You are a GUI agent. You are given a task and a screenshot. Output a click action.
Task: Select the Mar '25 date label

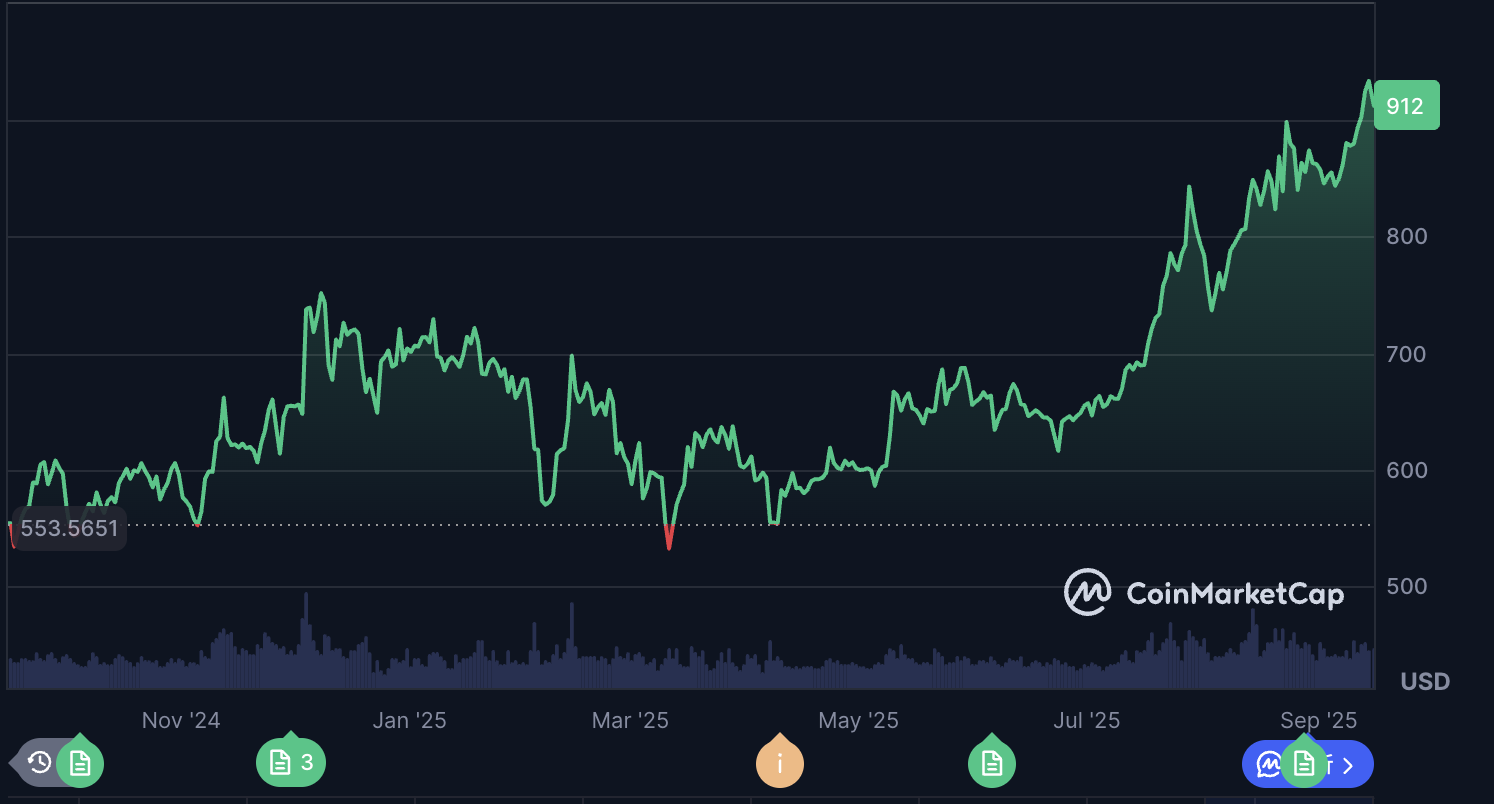630,720
